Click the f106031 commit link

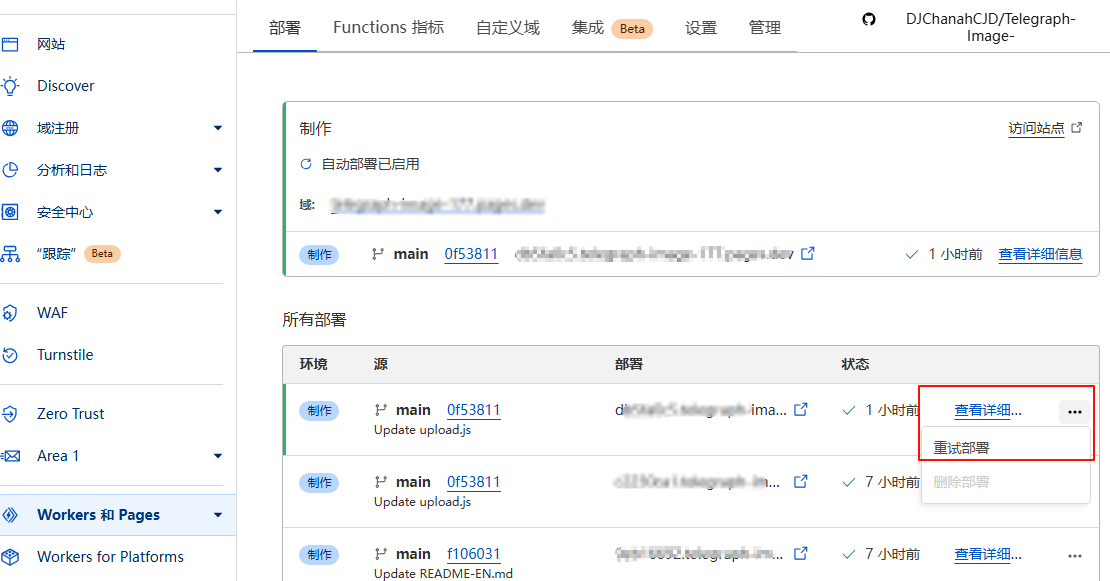tap(474, 553)
